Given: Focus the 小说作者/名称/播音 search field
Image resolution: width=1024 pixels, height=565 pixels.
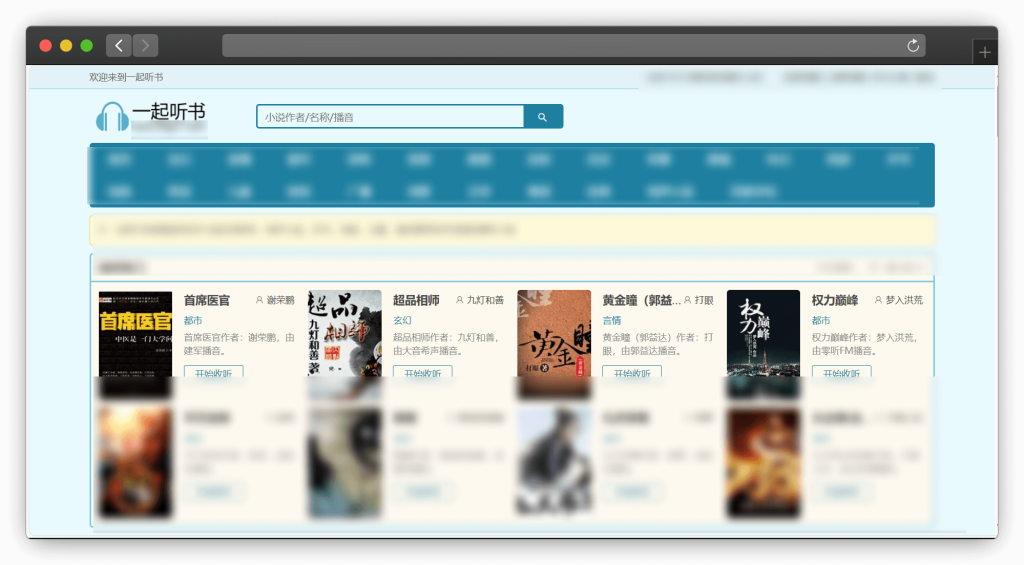Looking at the screenshot, I should point(390,117).
